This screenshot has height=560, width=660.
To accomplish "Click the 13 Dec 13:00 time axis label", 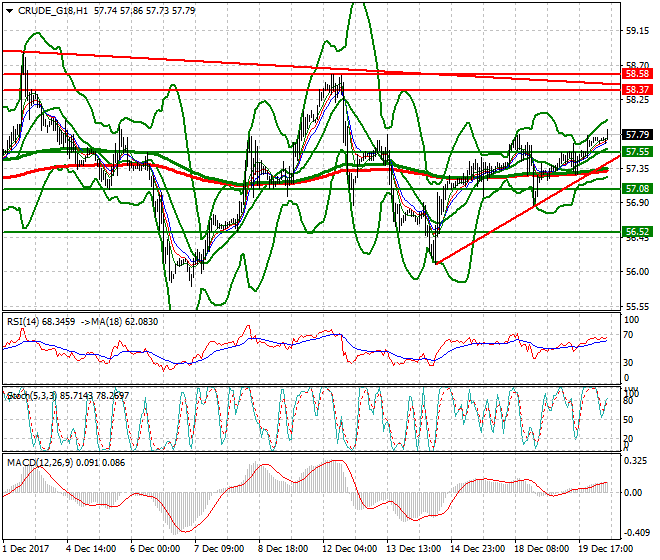I will [413, 549].
